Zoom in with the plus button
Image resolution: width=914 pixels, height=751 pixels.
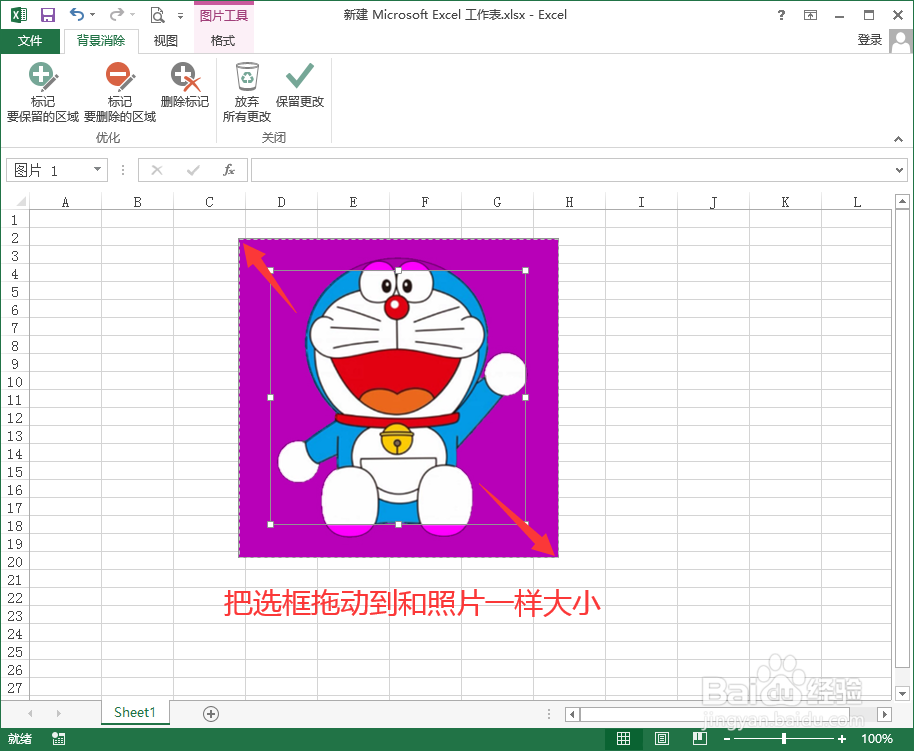click(x=842, y=739)
